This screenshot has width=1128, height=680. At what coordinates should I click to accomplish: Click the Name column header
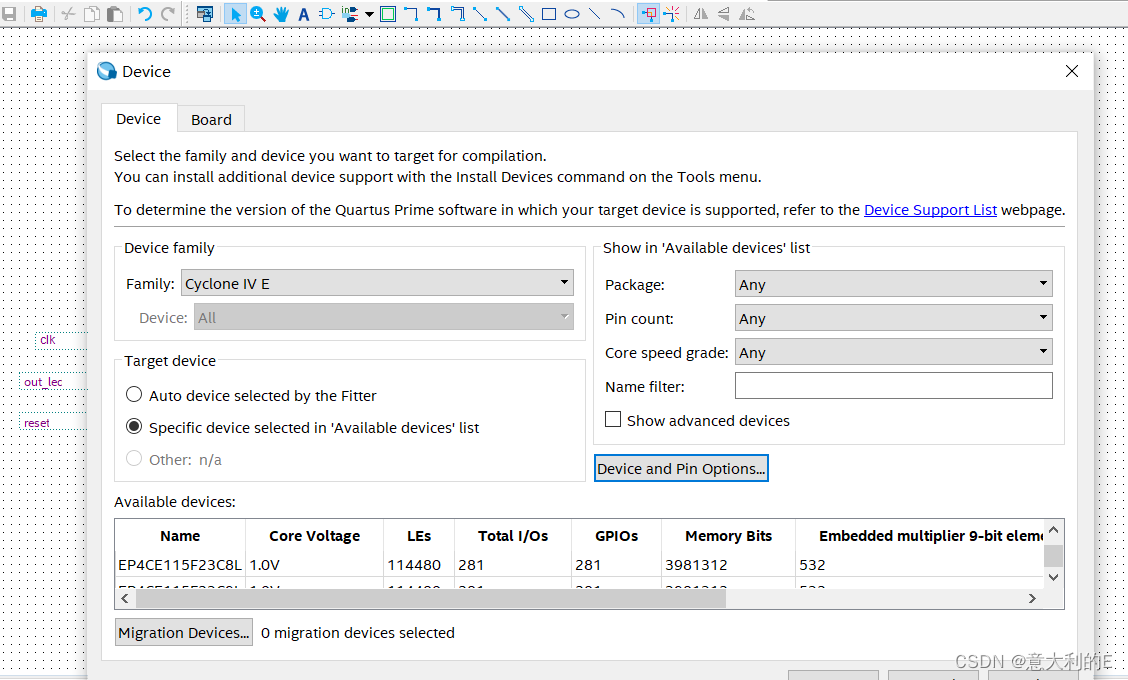(x=180, y=536)
